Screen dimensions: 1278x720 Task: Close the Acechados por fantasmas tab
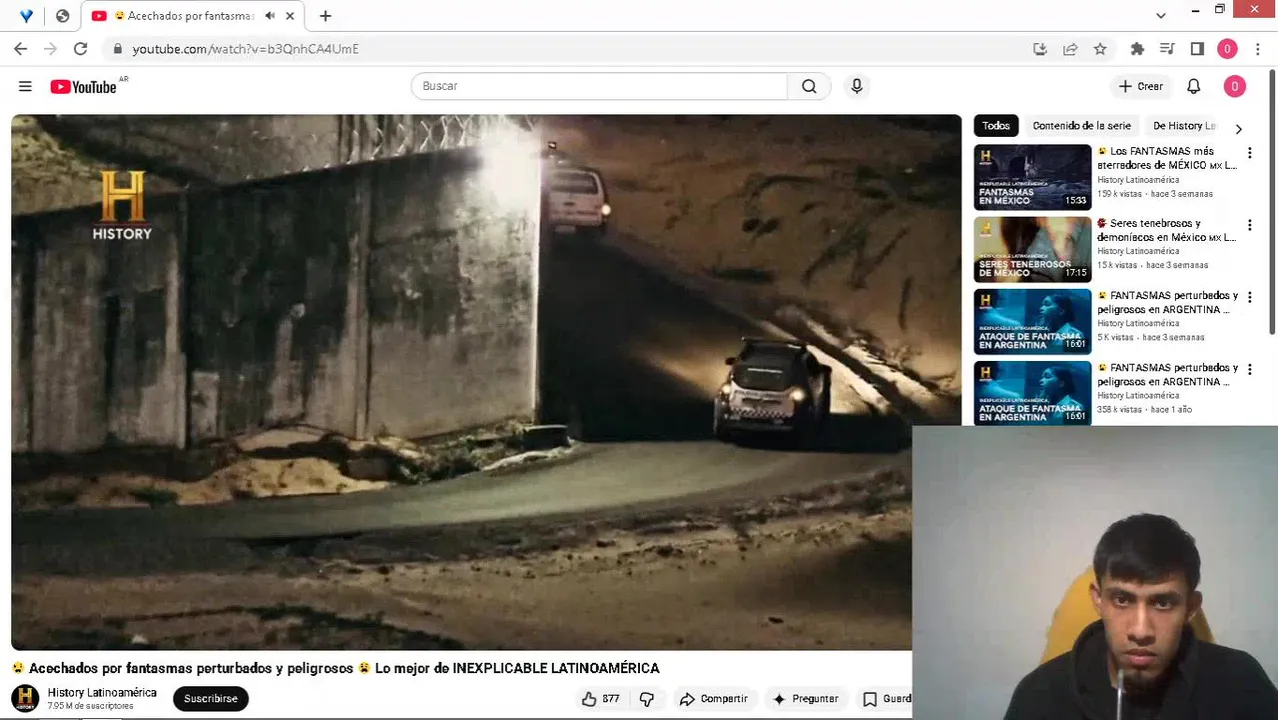[x=291, y=16]
